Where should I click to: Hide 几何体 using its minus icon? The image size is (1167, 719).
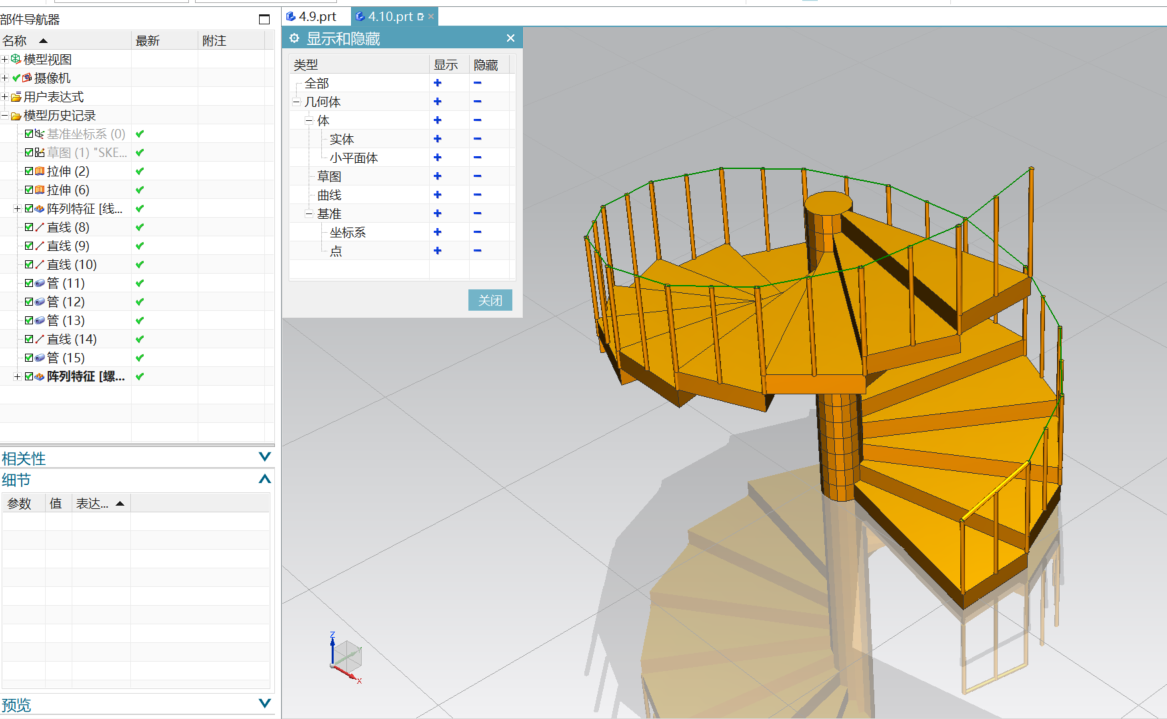tap(477, 102)
